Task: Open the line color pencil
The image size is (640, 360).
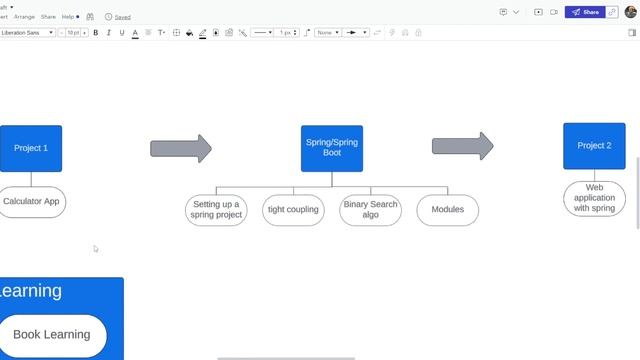Action: (202, 33)
